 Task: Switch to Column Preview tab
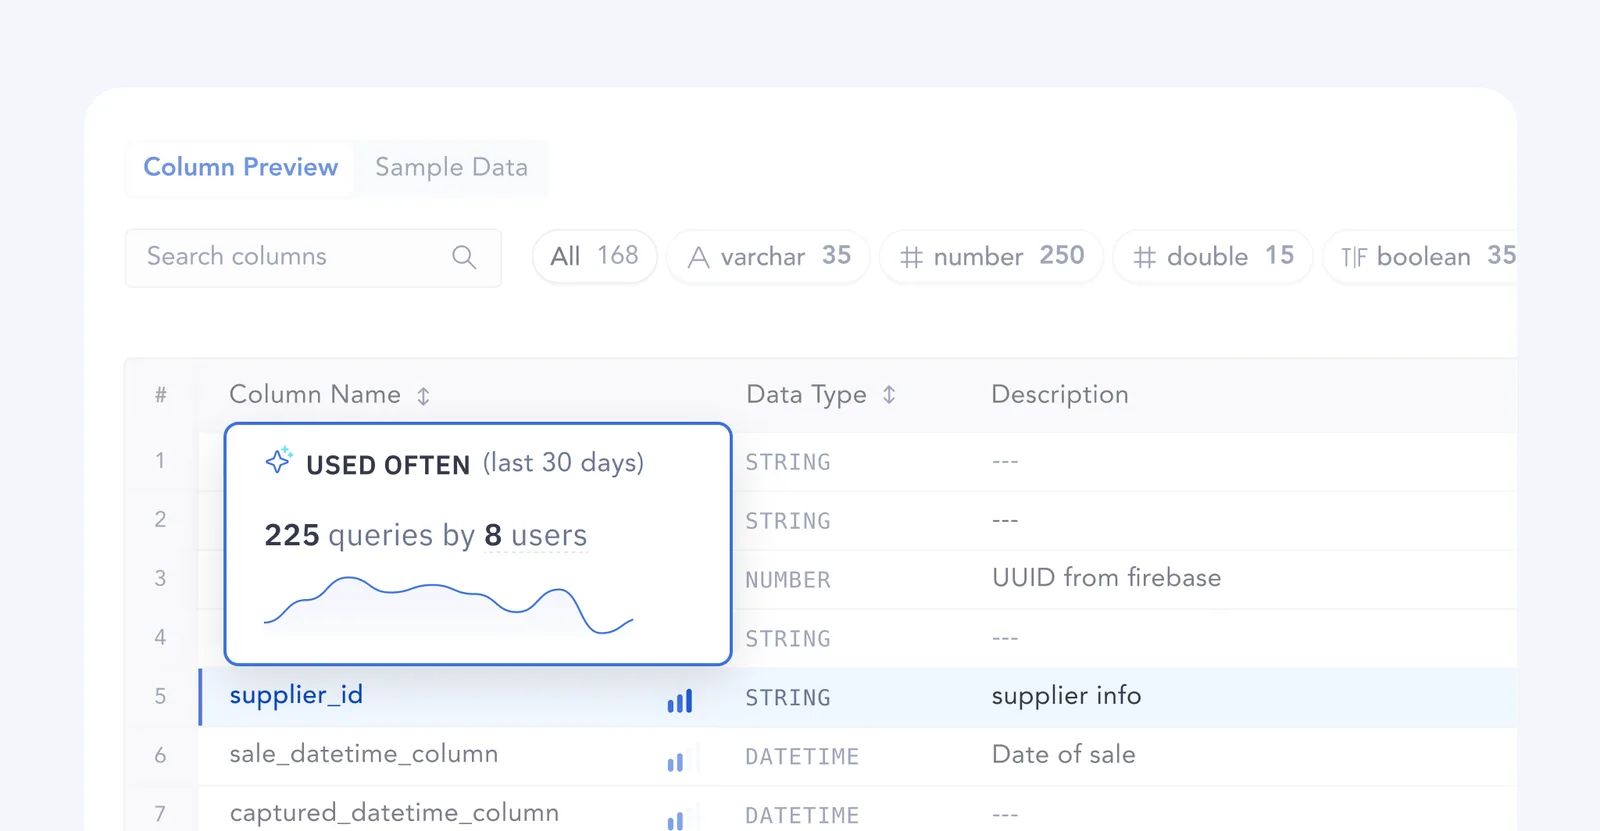240,167
